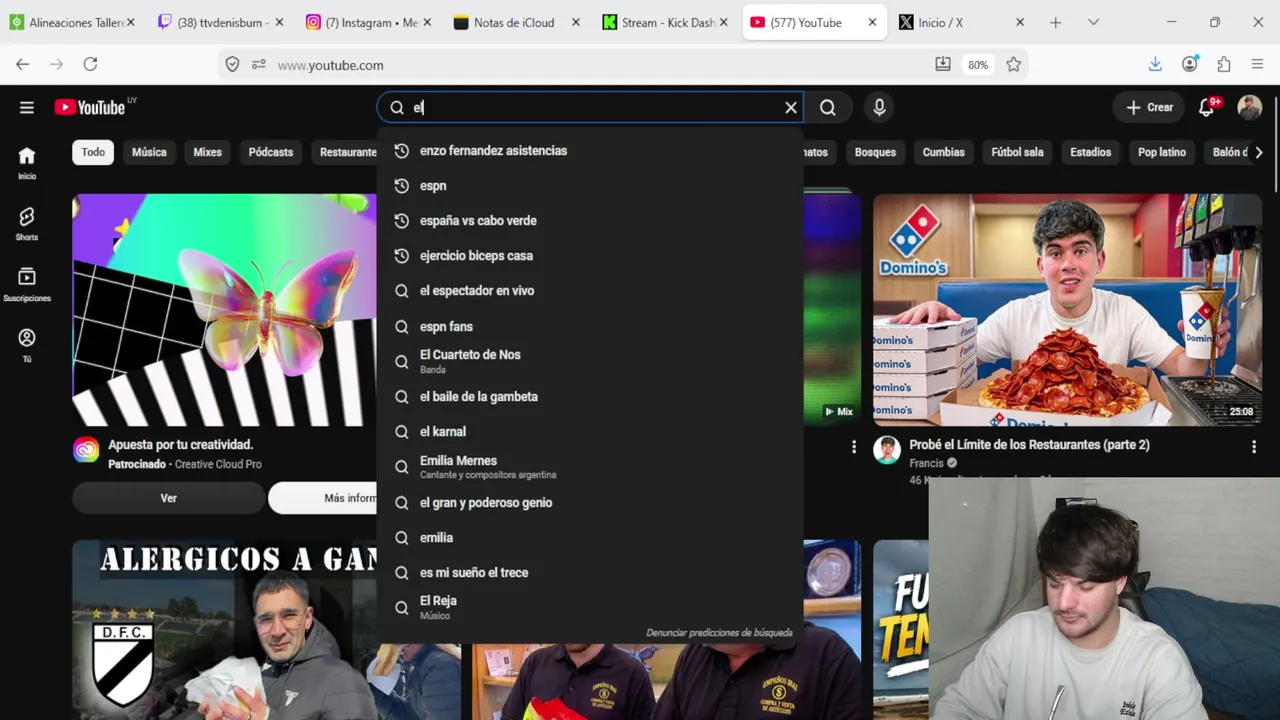Viewport: 1280px width, 720px height.
Task: Choose suggestion El Cuarteto de Nos
Action: 590,362
